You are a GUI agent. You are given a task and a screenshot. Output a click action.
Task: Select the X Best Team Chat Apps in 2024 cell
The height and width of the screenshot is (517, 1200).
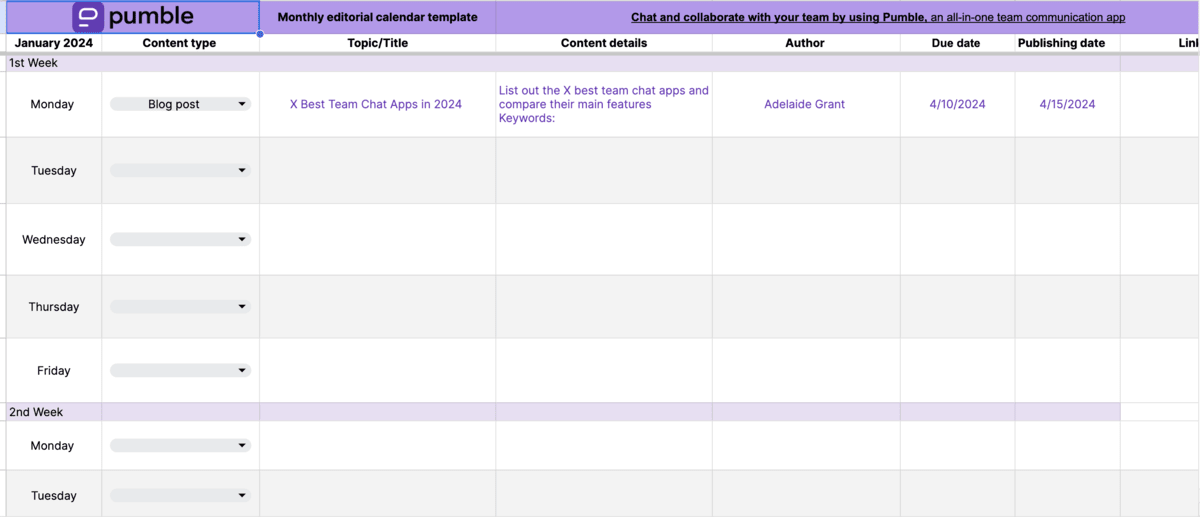pos(378,104)
